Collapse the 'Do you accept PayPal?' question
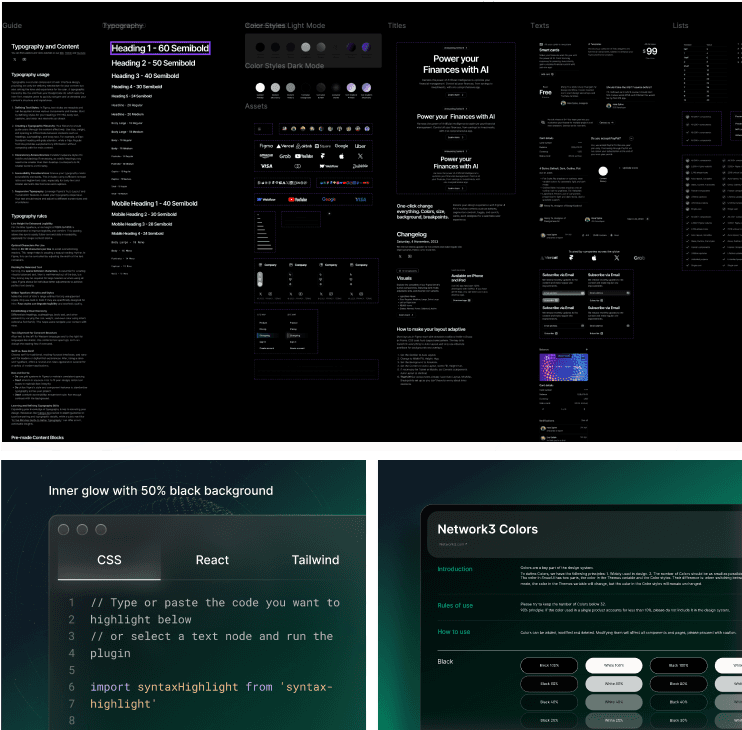The height and width of the screenshot is (730, 742). [631, 138]
